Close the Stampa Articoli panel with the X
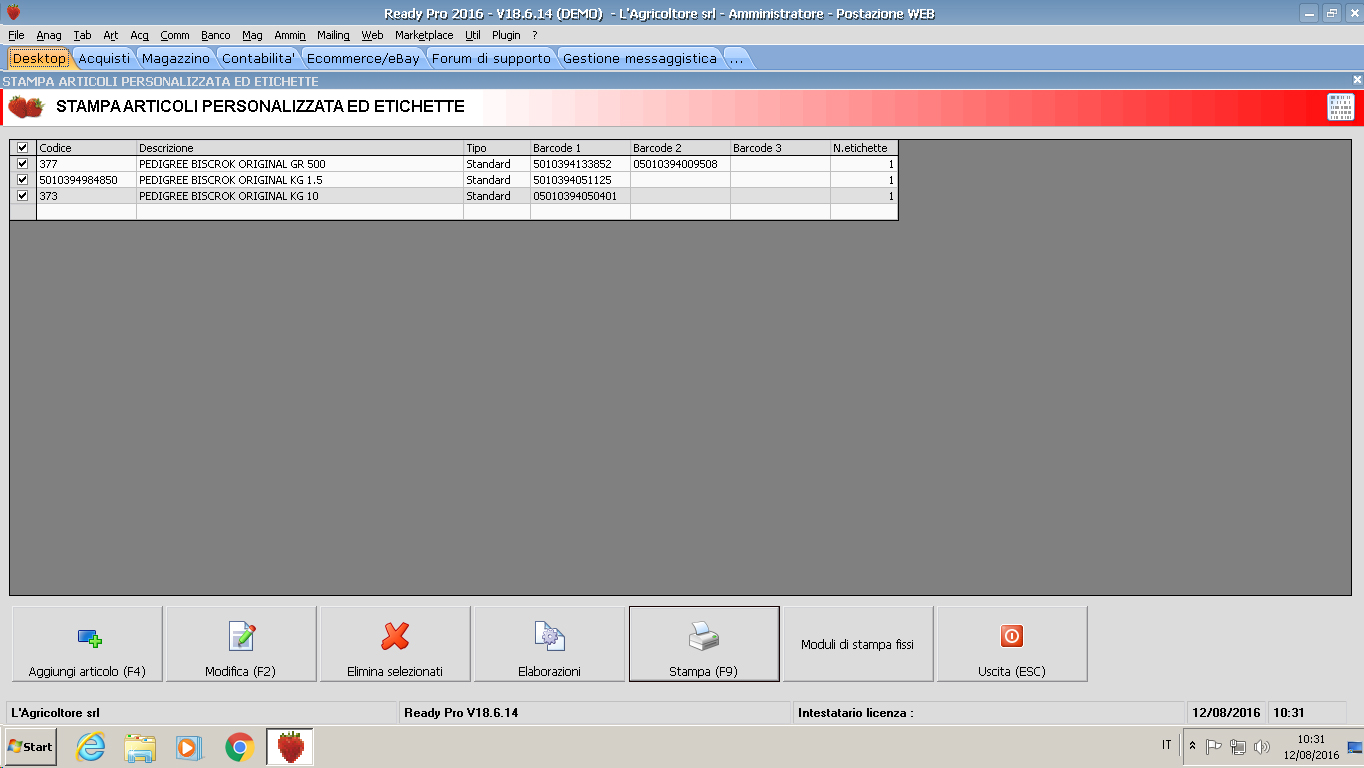 click(1357, 80)
